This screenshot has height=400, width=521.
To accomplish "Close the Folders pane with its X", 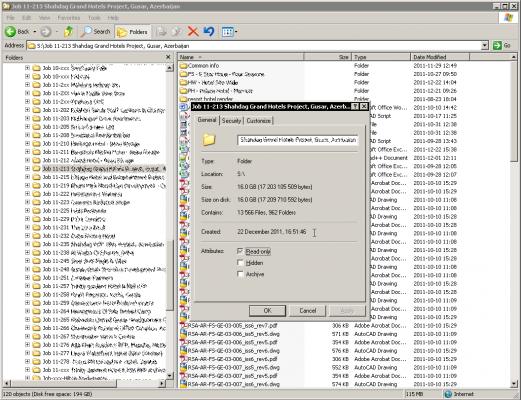I will [x=168, y=57].
